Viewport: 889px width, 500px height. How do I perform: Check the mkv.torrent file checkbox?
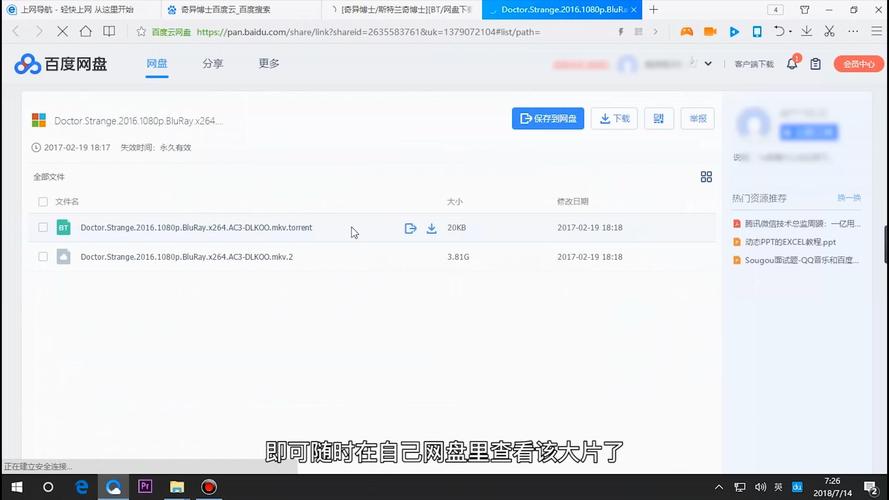coord(43,227)
